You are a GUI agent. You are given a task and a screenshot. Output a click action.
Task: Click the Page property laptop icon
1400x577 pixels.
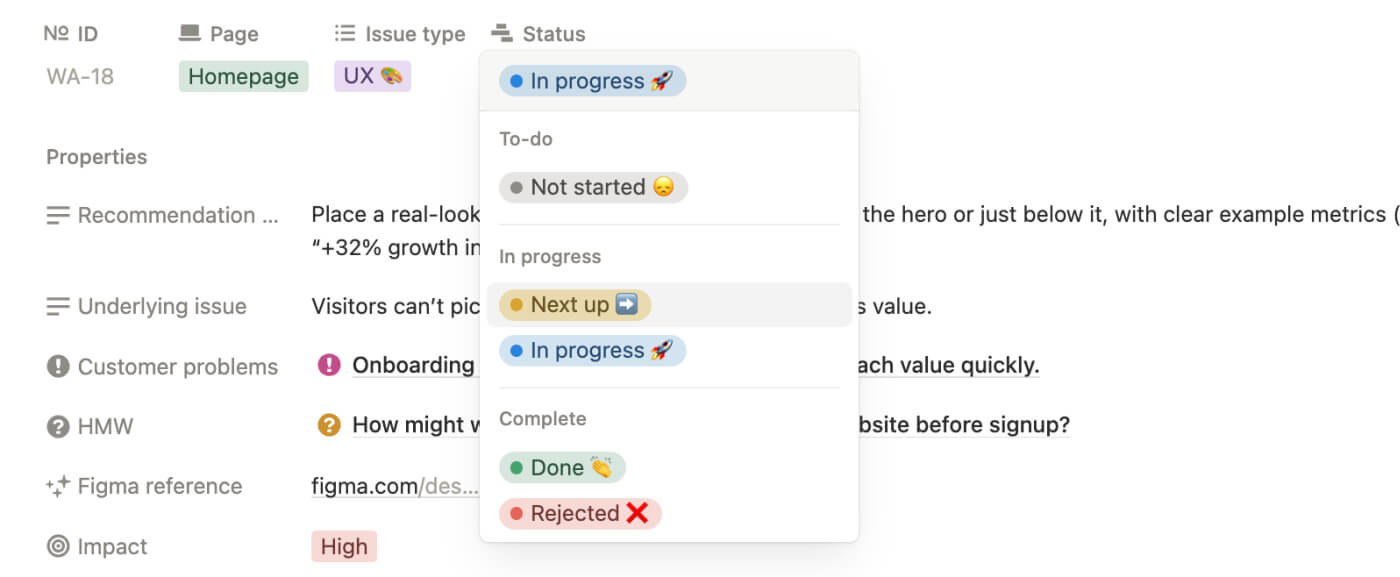point(190,33)
